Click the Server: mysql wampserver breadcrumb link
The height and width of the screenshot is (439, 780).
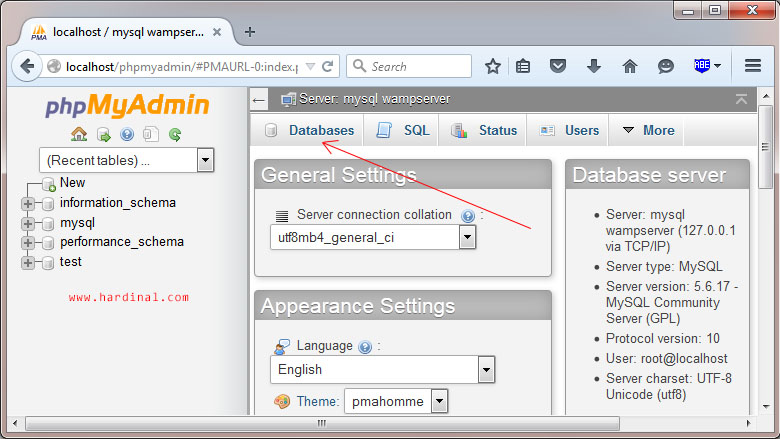pos(375,99)
